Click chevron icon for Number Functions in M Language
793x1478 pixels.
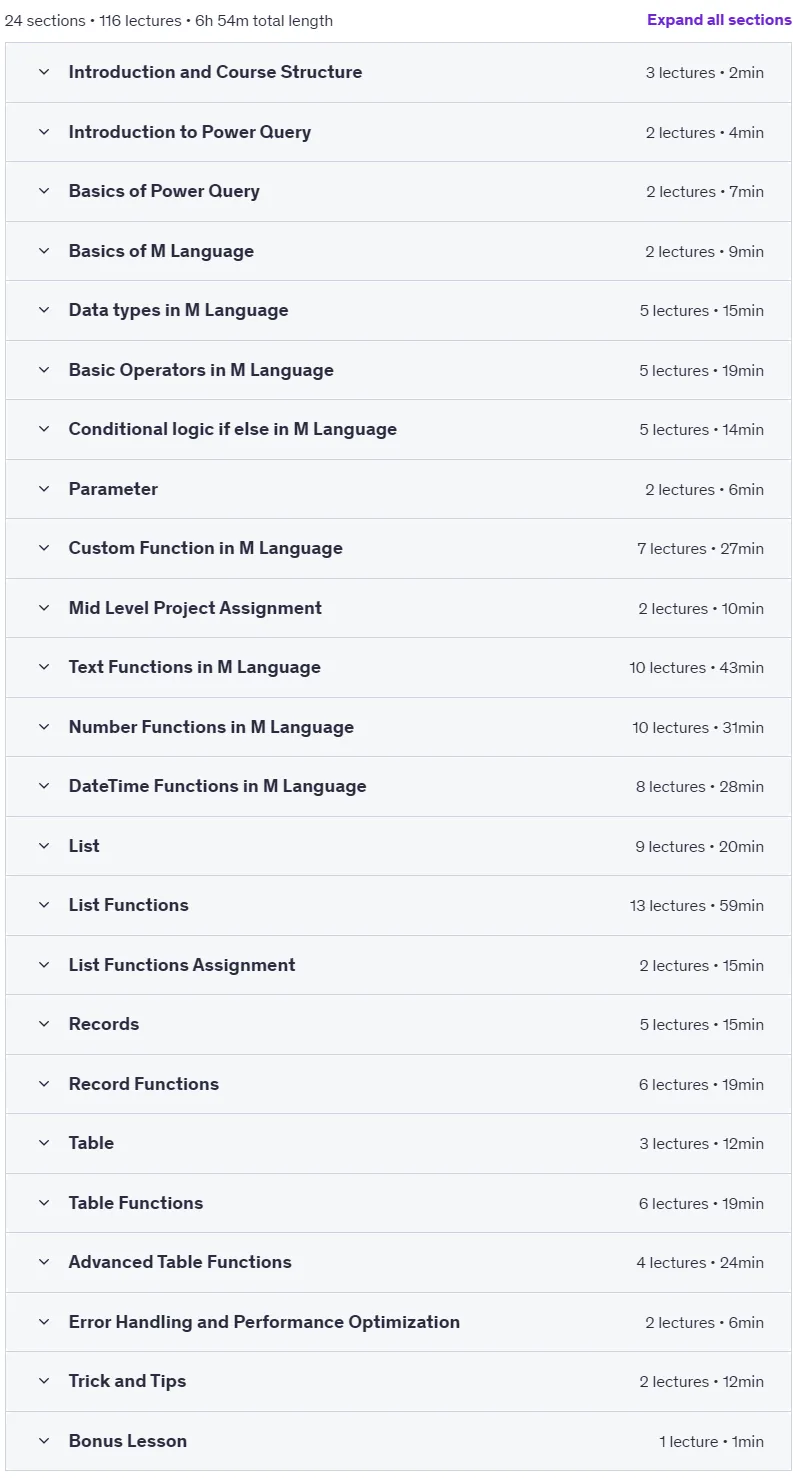[44, 727]
